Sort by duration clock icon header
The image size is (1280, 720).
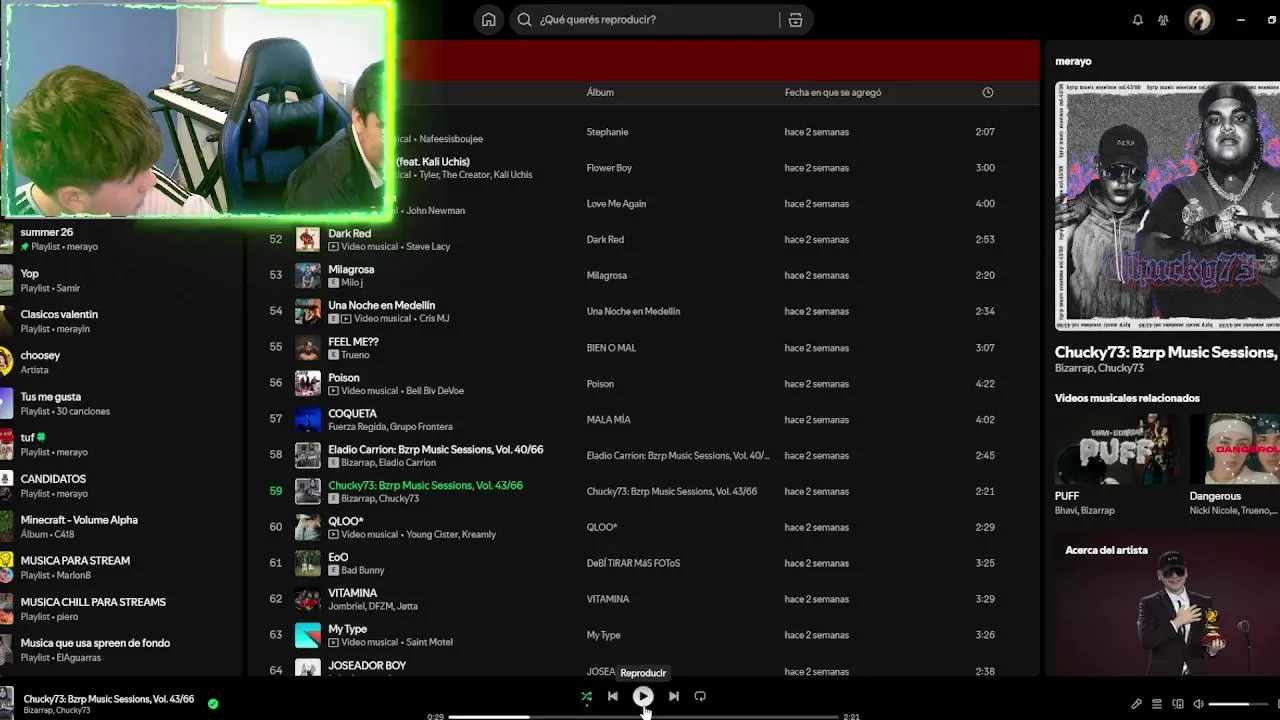click(987, 92)
